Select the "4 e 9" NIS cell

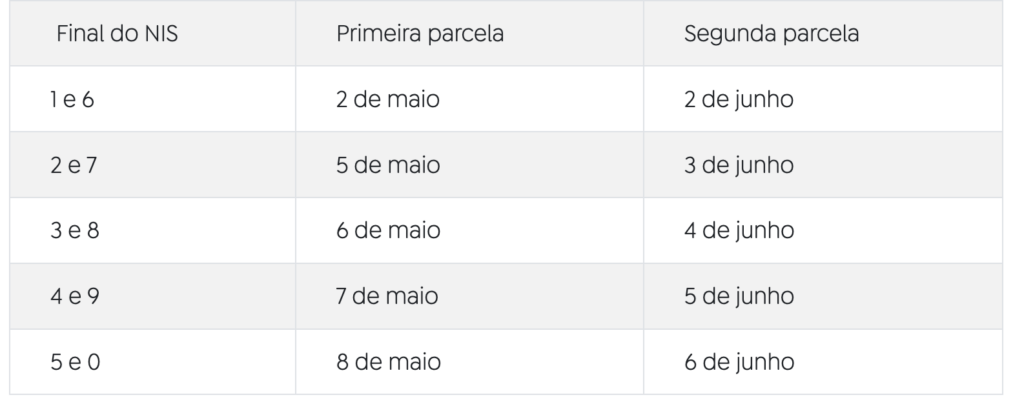(72, 297)
